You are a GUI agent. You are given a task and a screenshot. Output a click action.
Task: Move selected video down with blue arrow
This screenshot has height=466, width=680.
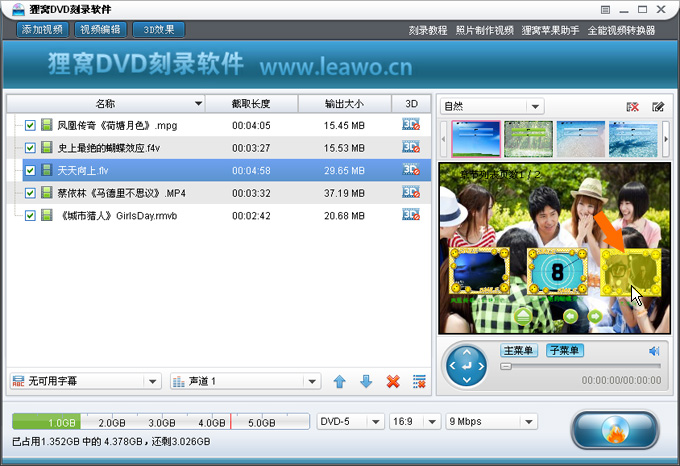pyautogui.click(x=366, y=382)
